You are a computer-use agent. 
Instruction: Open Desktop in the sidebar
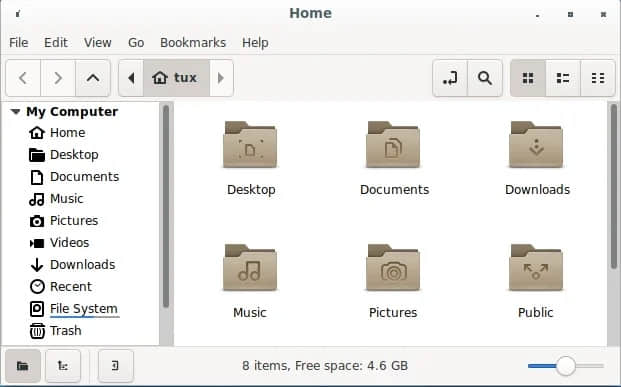coord(64,154)
